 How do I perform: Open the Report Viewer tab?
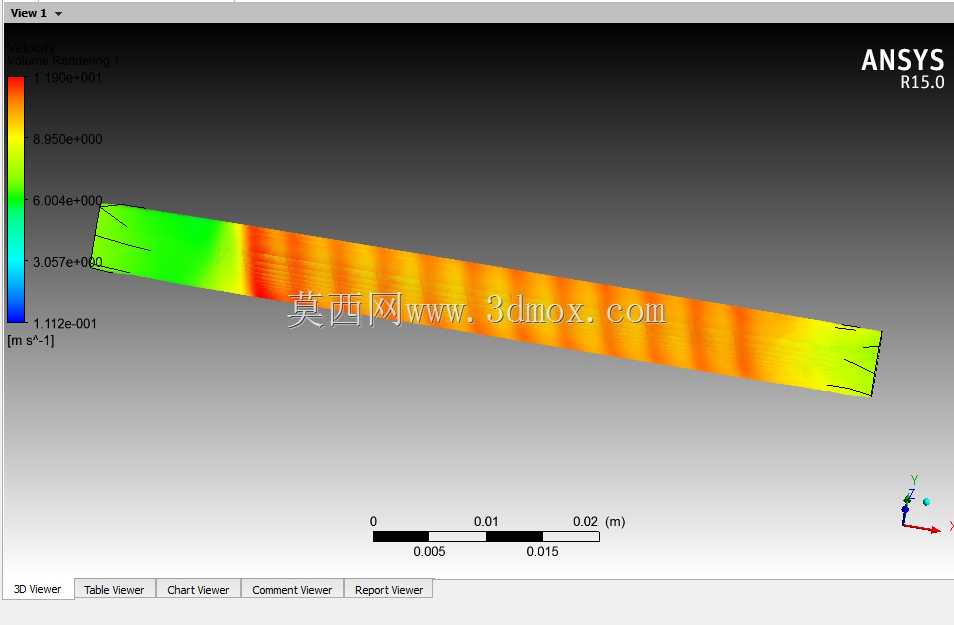pos(389,590)
